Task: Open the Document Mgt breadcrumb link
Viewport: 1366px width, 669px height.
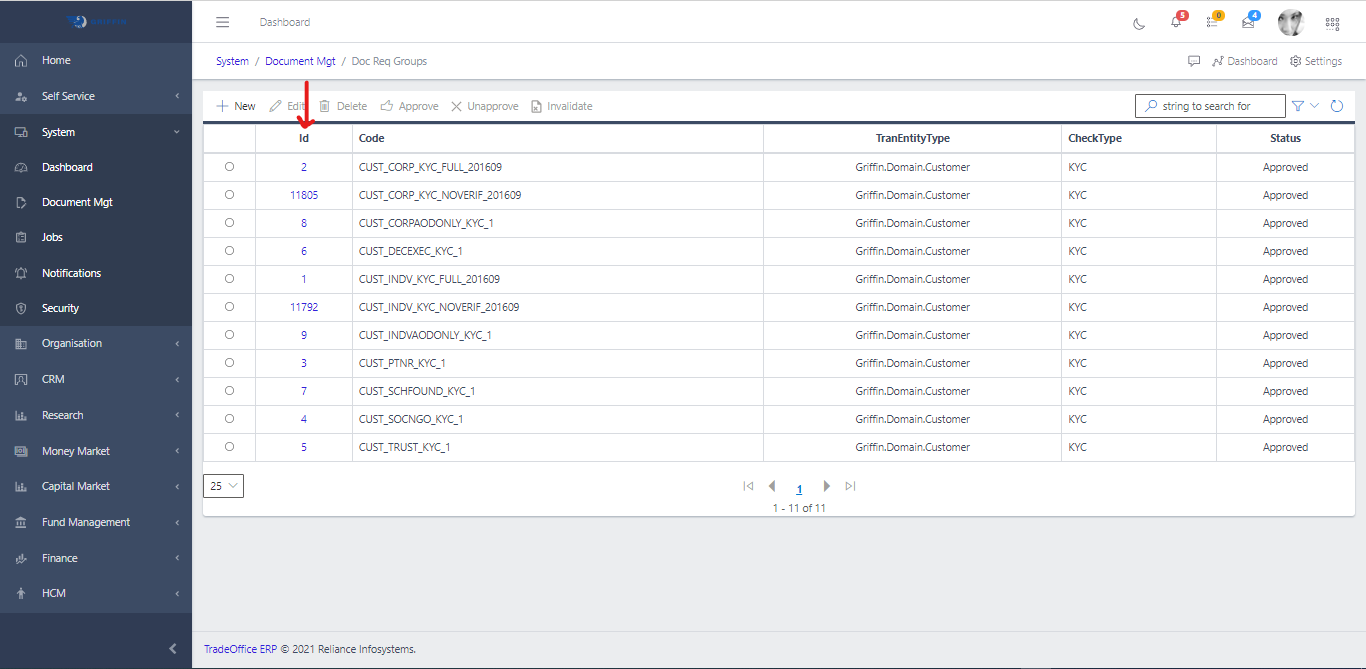Action: pos(300,61)
